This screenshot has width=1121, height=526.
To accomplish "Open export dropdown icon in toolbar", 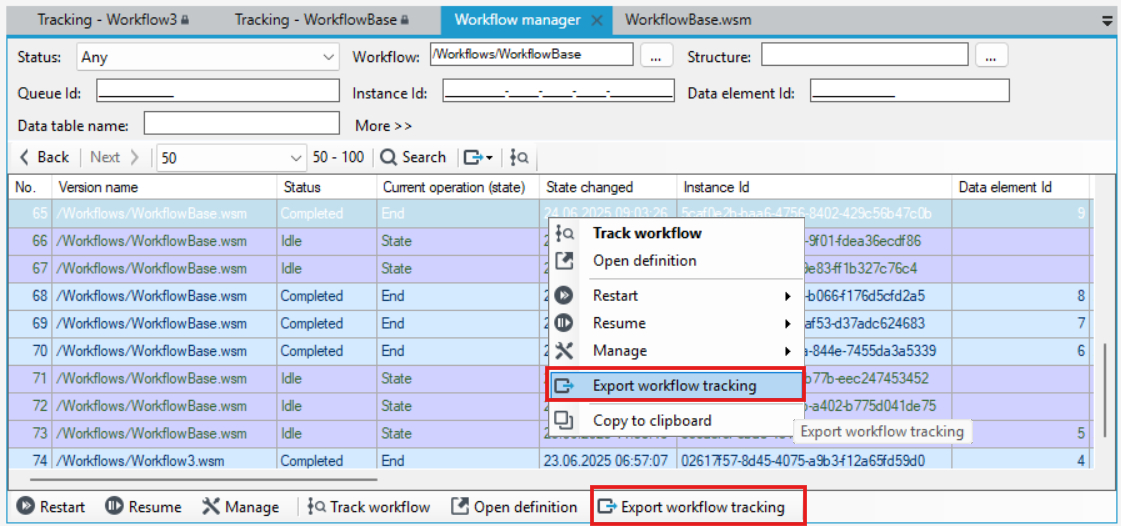I will click(x=478, y=157).
